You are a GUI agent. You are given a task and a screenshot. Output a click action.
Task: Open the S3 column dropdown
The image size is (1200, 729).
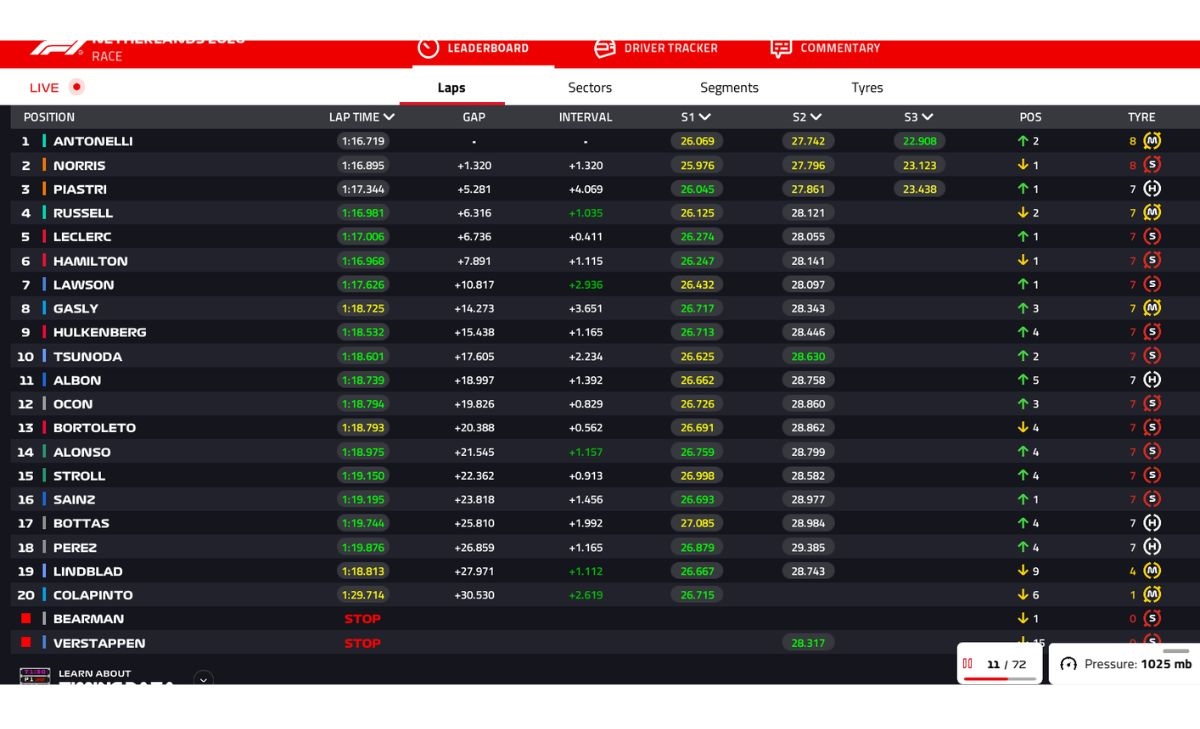[927, 117]
